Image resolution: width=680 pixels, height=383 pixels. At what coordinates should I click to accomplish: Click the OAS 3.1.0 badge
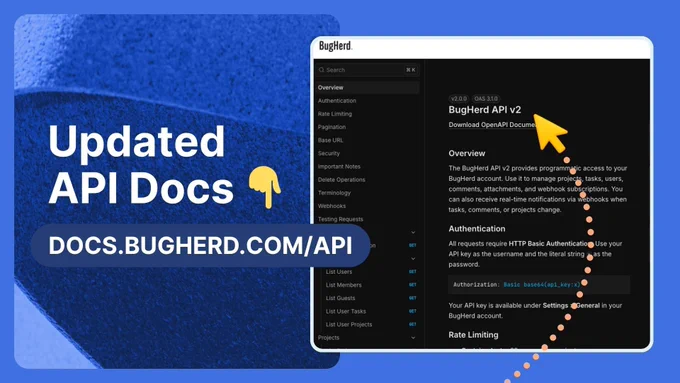[x=486, y=99]
